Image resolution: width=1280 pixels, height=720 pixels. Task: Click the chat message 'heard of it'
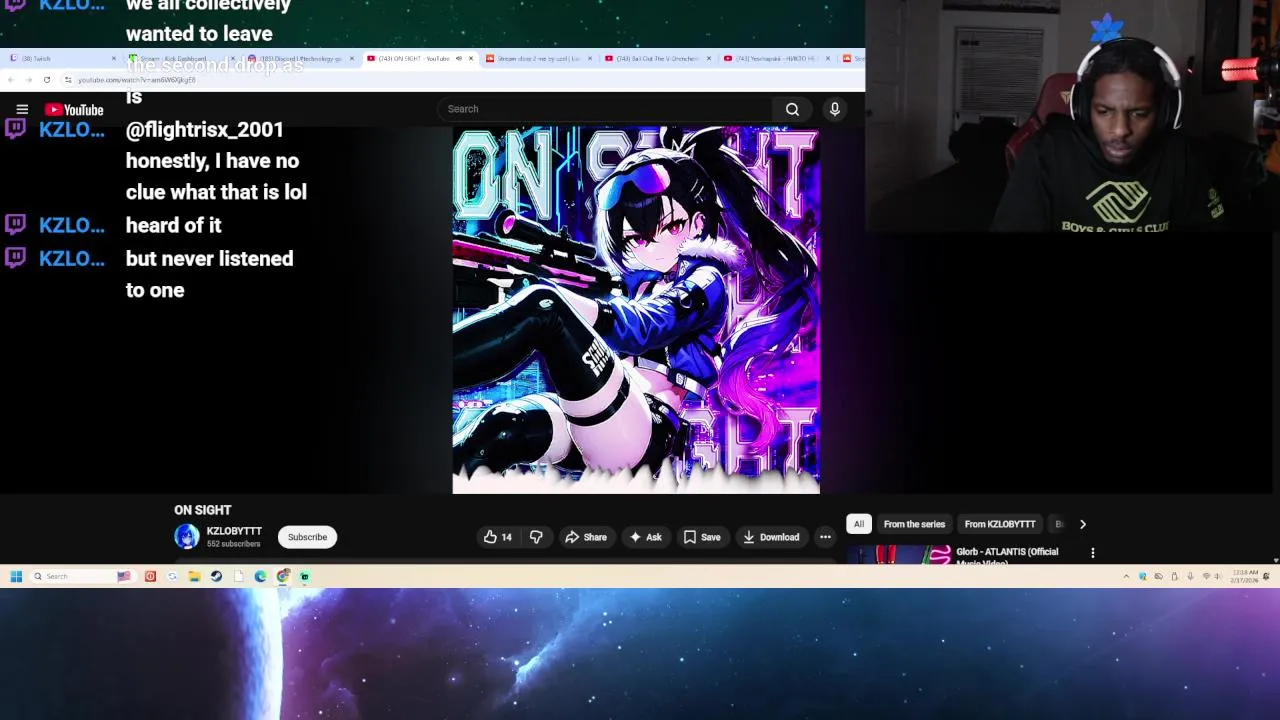click(173, 225)
